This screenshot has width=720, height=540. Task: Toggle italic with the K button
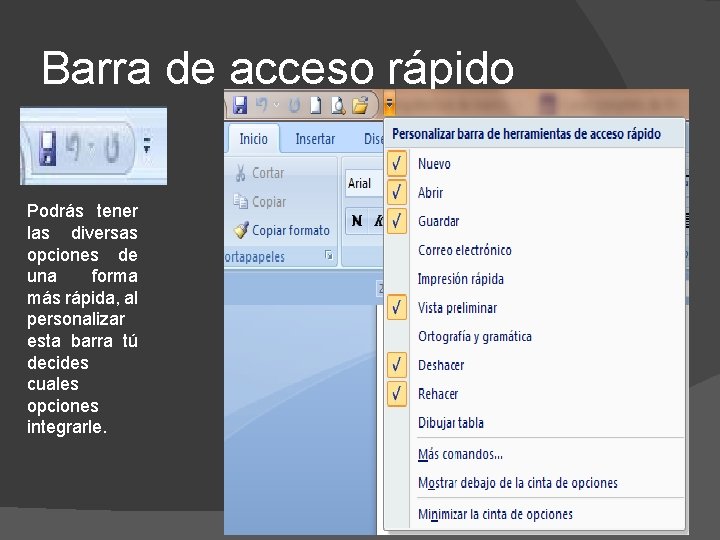378,221
